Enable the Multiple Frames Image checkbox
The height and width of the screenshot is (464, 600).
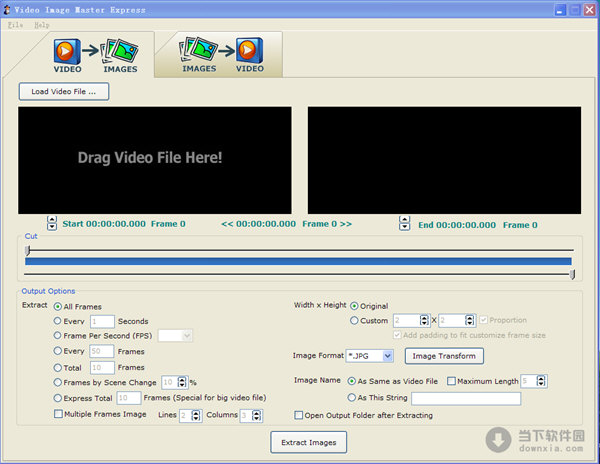57,414
